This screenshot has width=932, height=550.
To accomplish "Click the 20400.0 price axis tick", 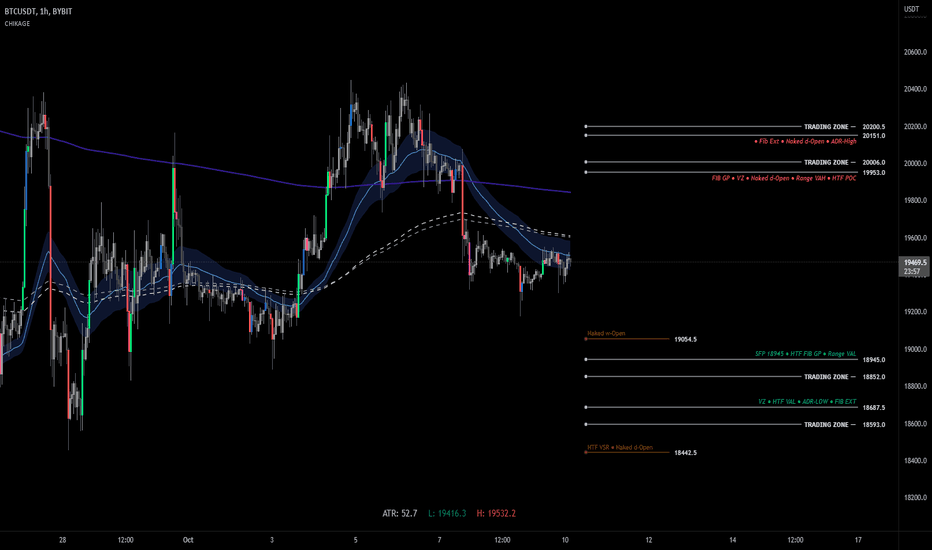I will pyautogui.click(x=915, y=89).
